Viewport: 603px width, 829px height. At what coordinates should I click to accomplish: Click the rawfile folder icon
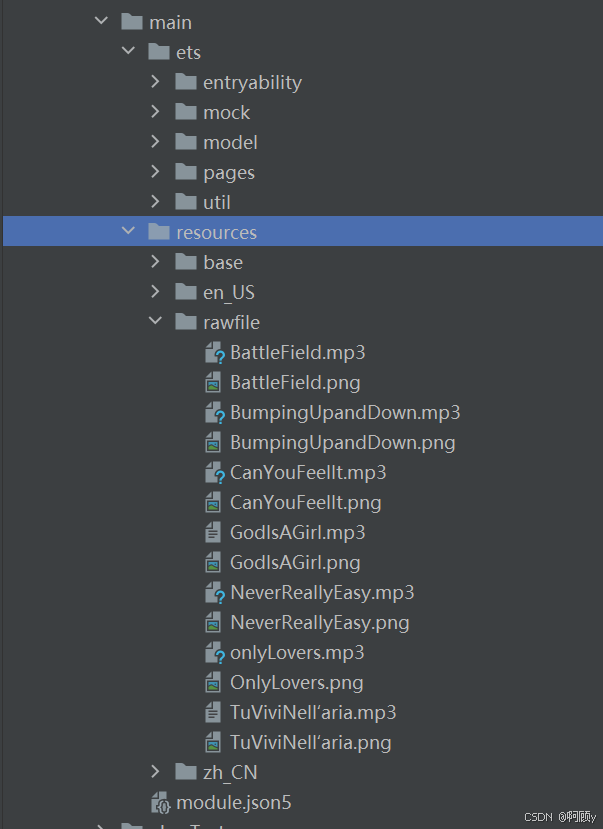pos(185,322)
